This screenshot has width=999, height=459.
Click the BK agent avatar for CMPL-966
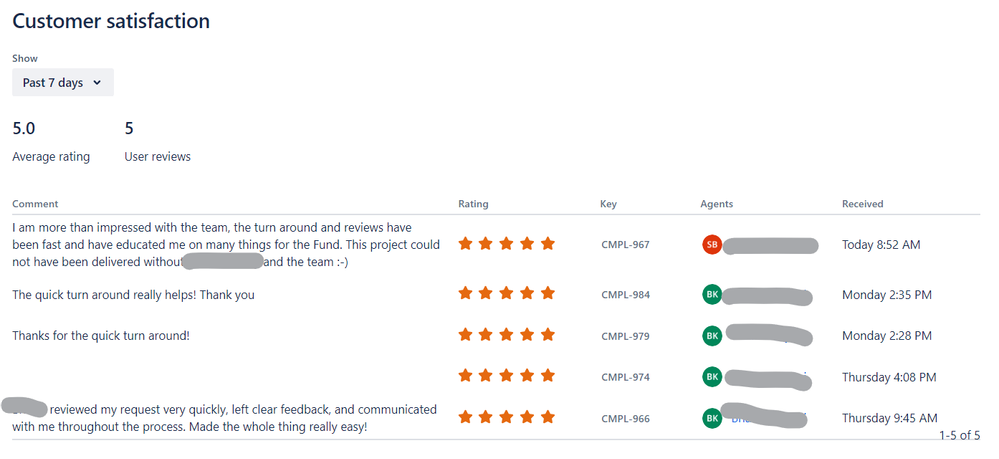pyautogui.click(x=712, y=418)
